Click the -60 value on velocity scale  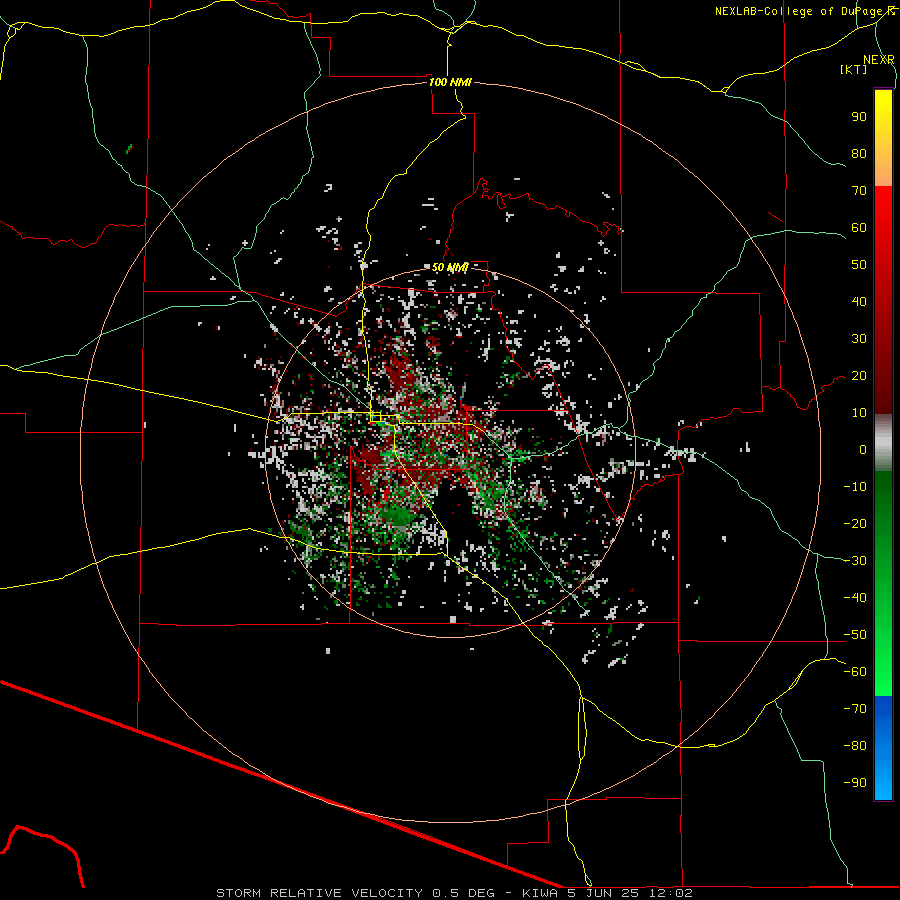pos(855,672)
